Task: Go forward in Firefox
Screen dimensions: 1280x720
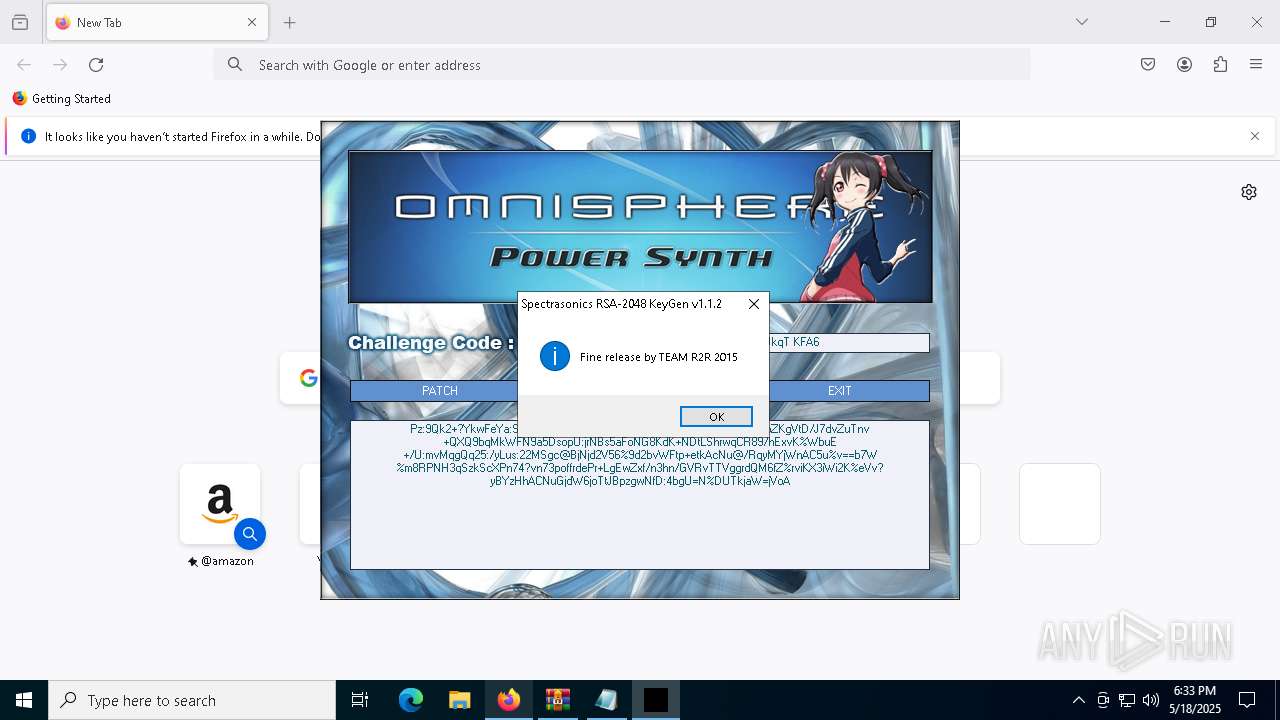Action: tap(60, 65)
